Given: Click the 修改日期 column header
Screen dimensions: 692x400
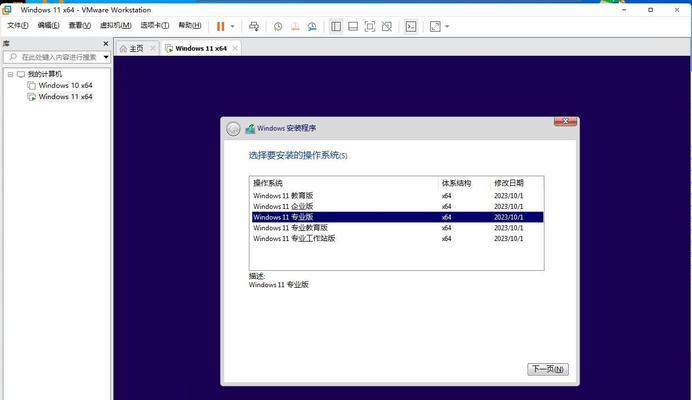Looking at the screenshot, I should (x=517, y=183).
